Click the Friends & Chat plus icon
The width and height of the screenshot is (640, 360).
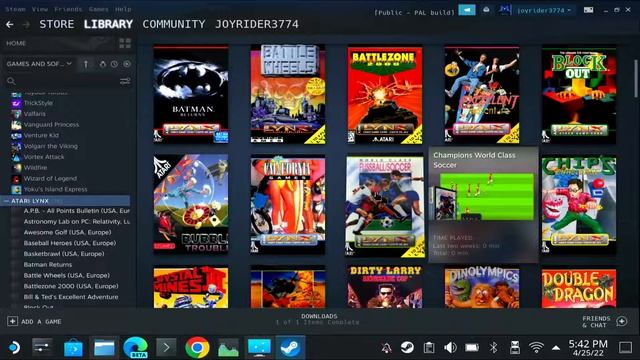click(622, 322)
